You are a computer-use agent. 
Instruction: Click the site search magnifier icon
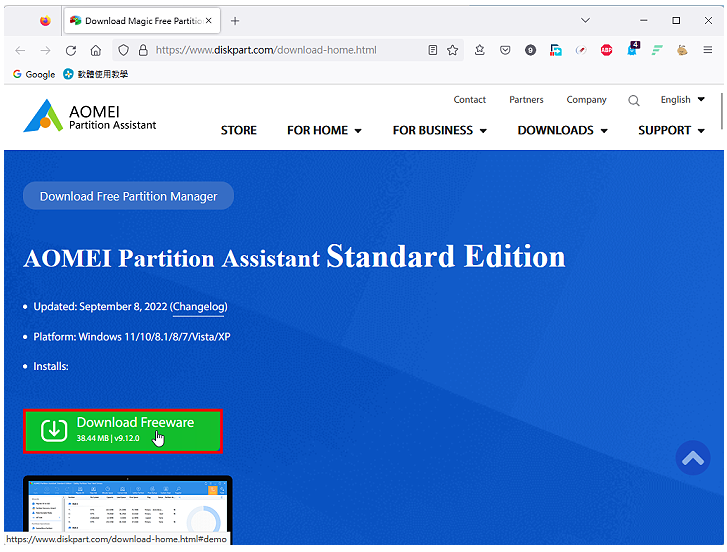(x=634, y=101)
